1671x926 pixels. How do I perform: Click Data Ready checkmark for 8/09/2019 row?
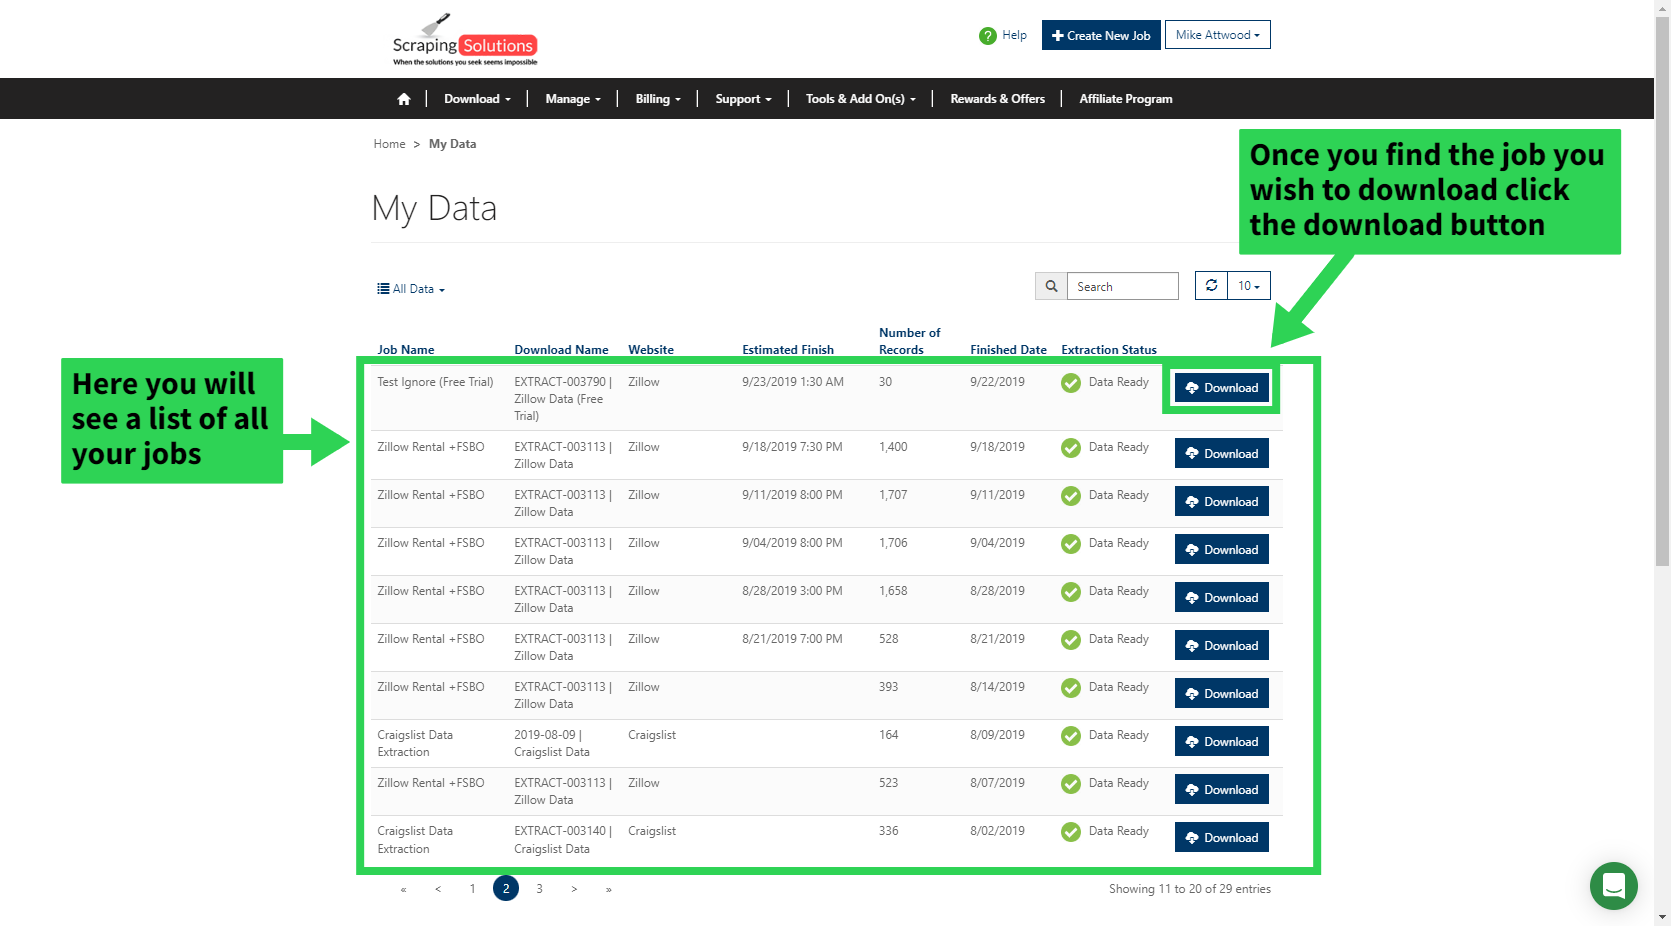pos(1071,736)
